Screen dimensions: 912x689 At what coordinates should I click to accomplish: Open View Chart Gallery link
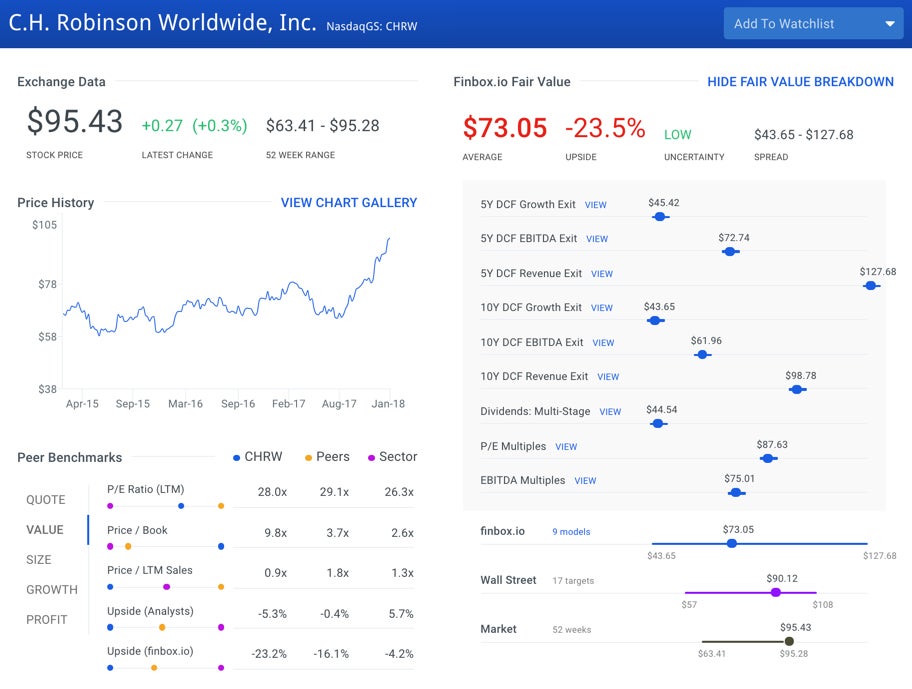click(x=348, y=203)
